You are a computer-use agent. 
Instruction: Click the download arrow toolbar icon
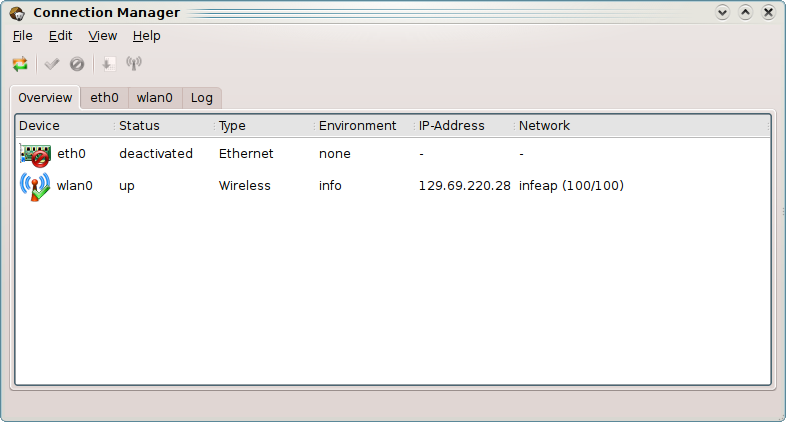[108, 64]
